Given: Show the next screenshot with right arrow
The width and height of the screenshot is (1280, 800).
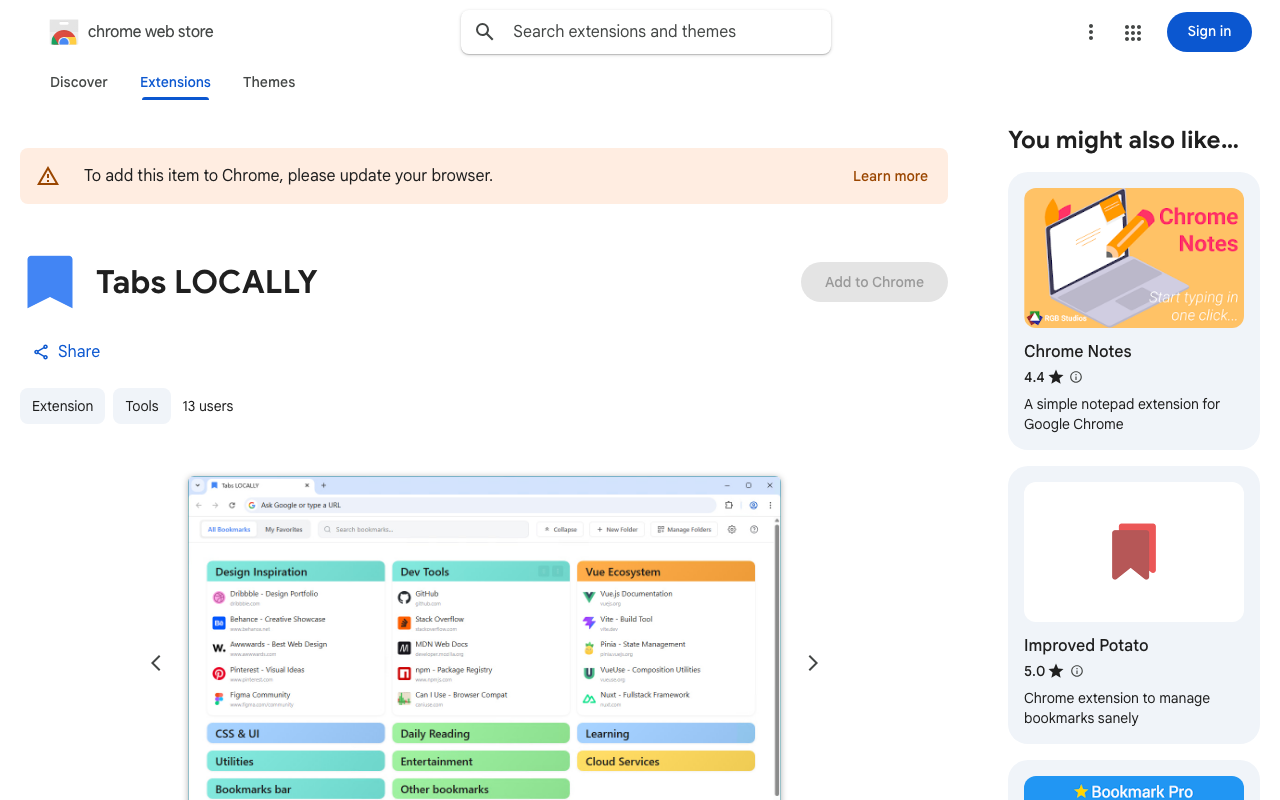Looking at the screenshot, I should pos(813,663).
